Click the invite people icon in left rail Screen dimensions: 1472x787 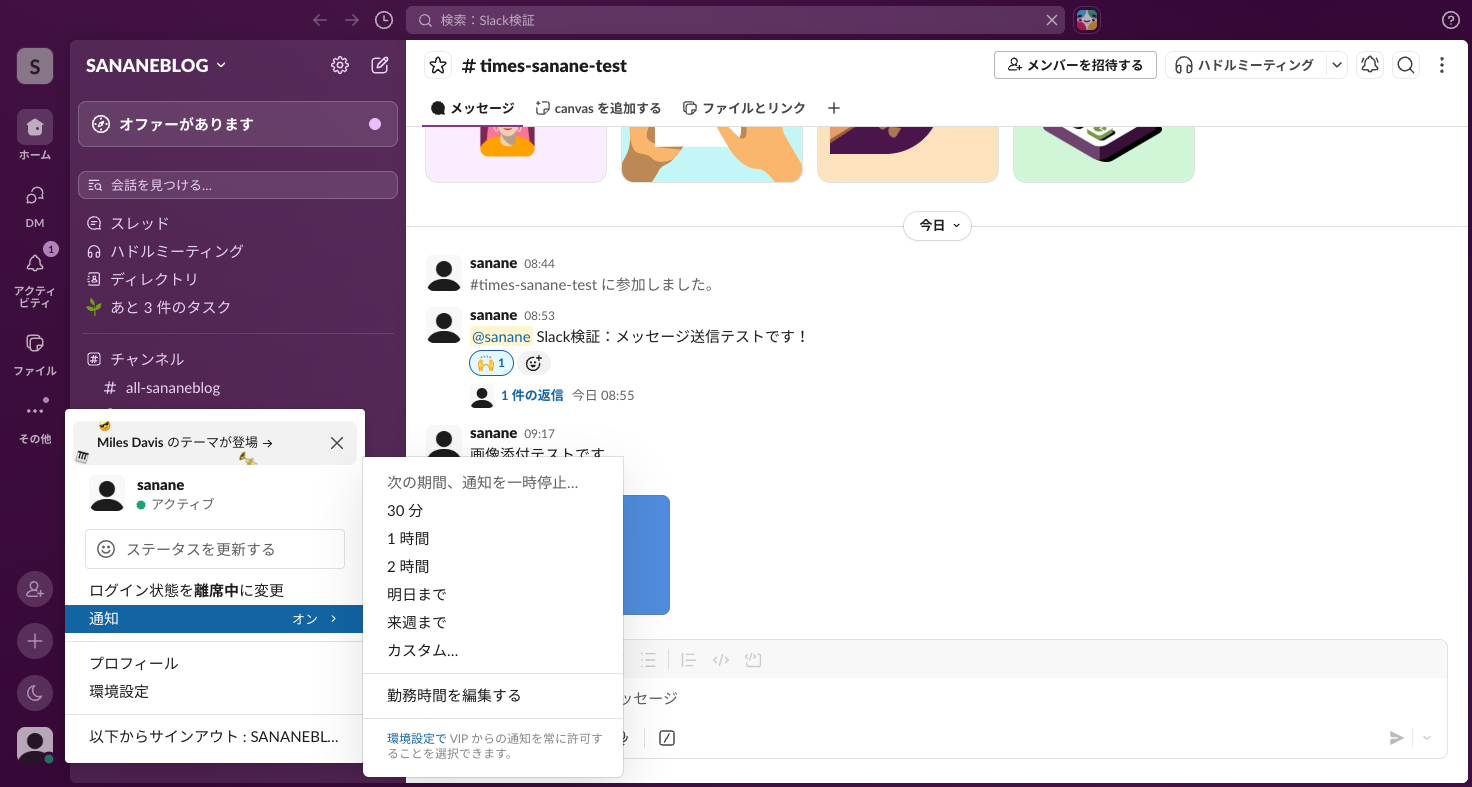(x=35, y=589)
